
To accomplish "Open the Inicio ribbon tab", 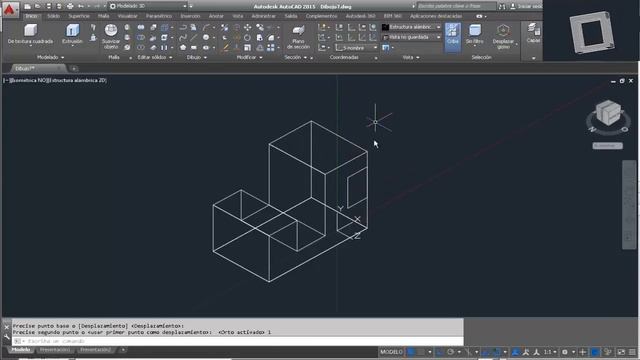I will (x=31, y=16).
